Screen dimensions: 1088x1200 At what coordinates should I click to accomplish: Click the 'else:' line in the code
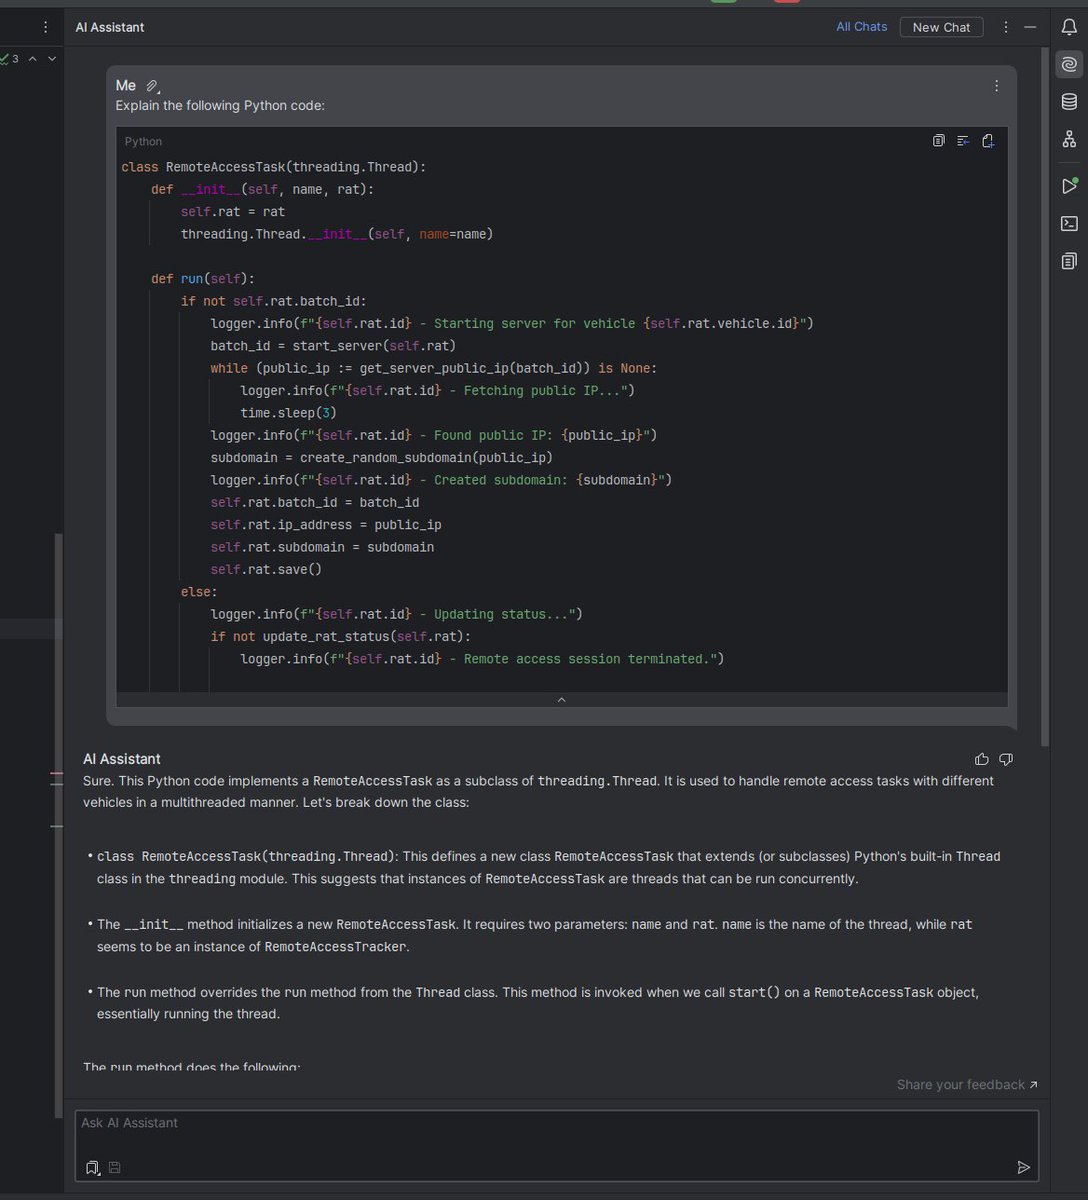199,592
